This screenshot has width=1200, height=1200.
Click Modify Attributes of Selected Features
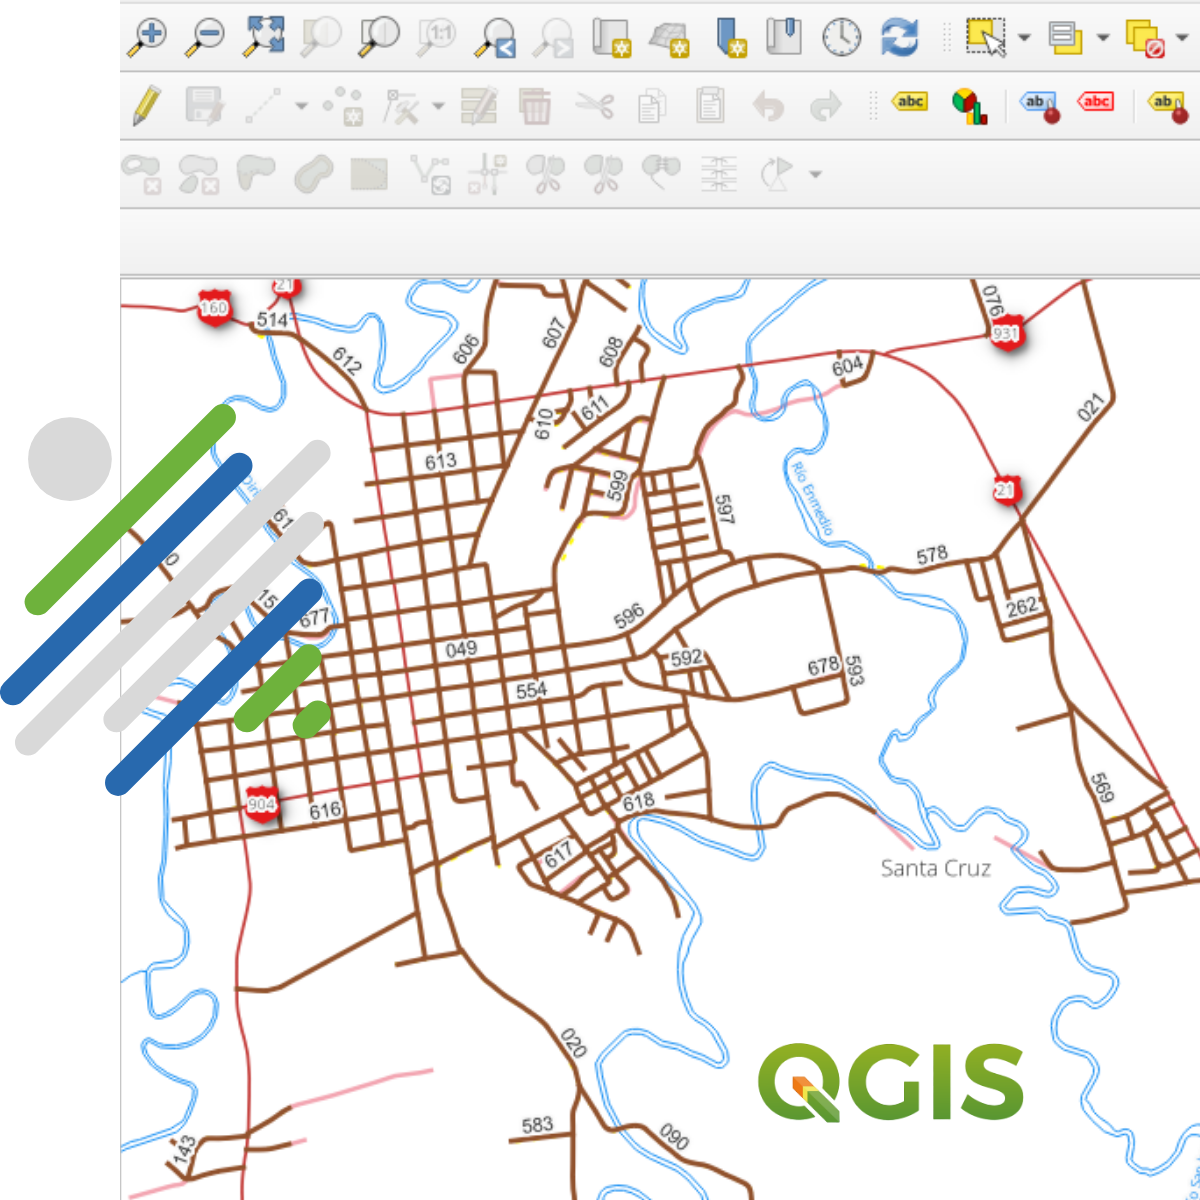pyautogui.click(x=479, y=105)
